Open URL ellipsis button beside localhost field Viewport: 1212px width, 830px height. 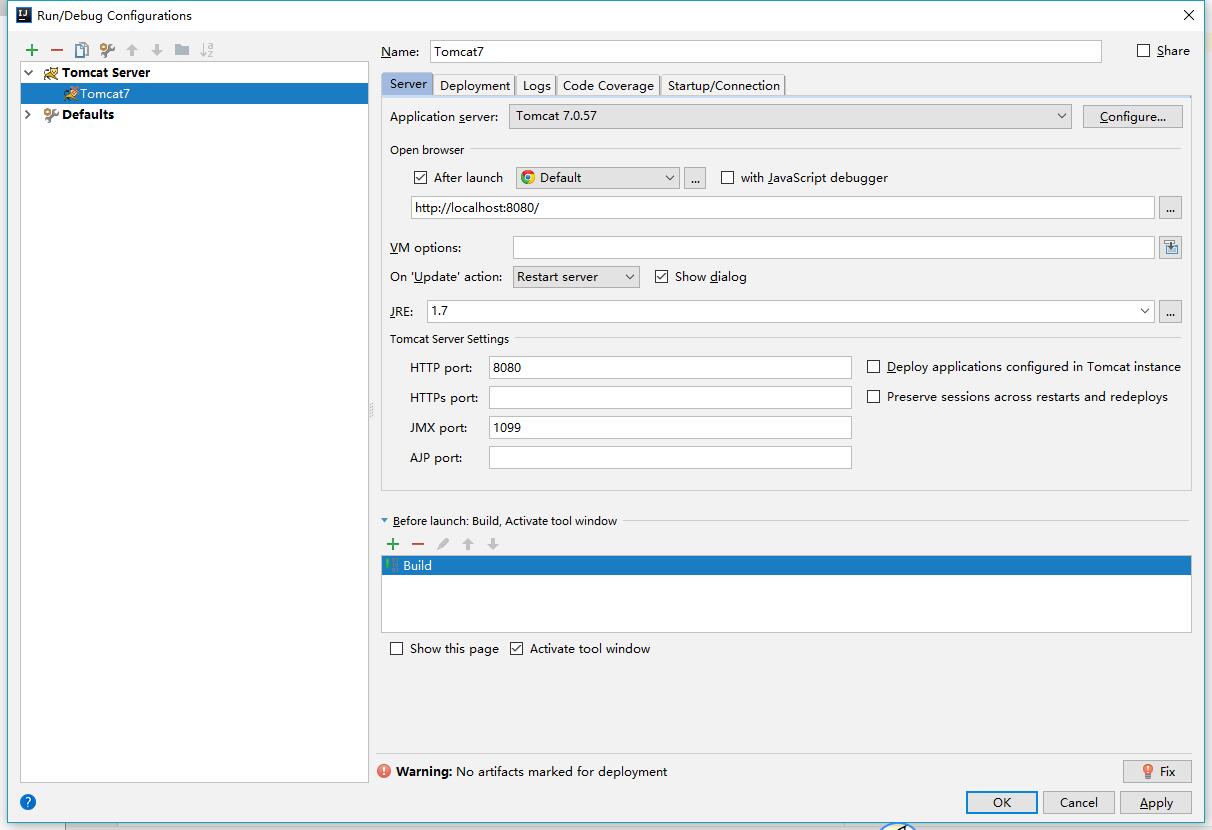1170,208
